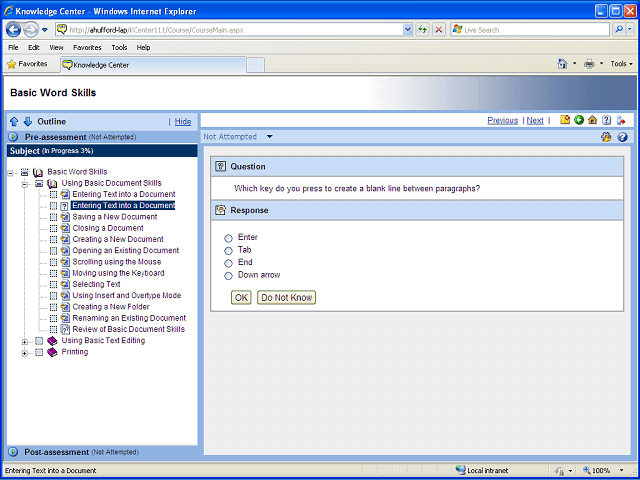Expand the Using Basic Text Editing node
Image resolution: width=640 pixels, height=480 pixels.
(x=25, y=342)
